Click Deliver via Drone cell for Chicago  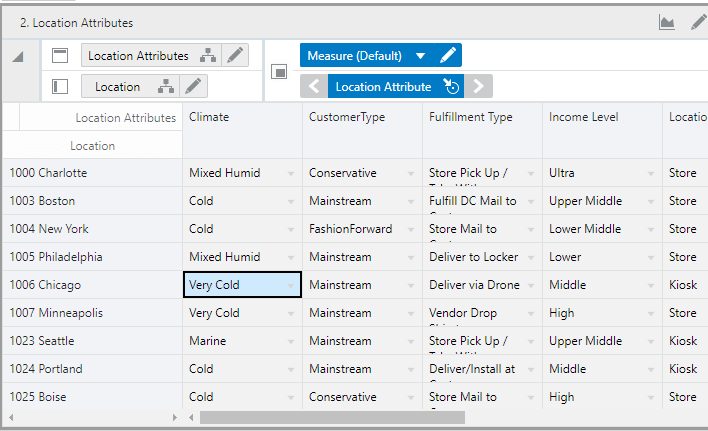[x=482, y=285]
